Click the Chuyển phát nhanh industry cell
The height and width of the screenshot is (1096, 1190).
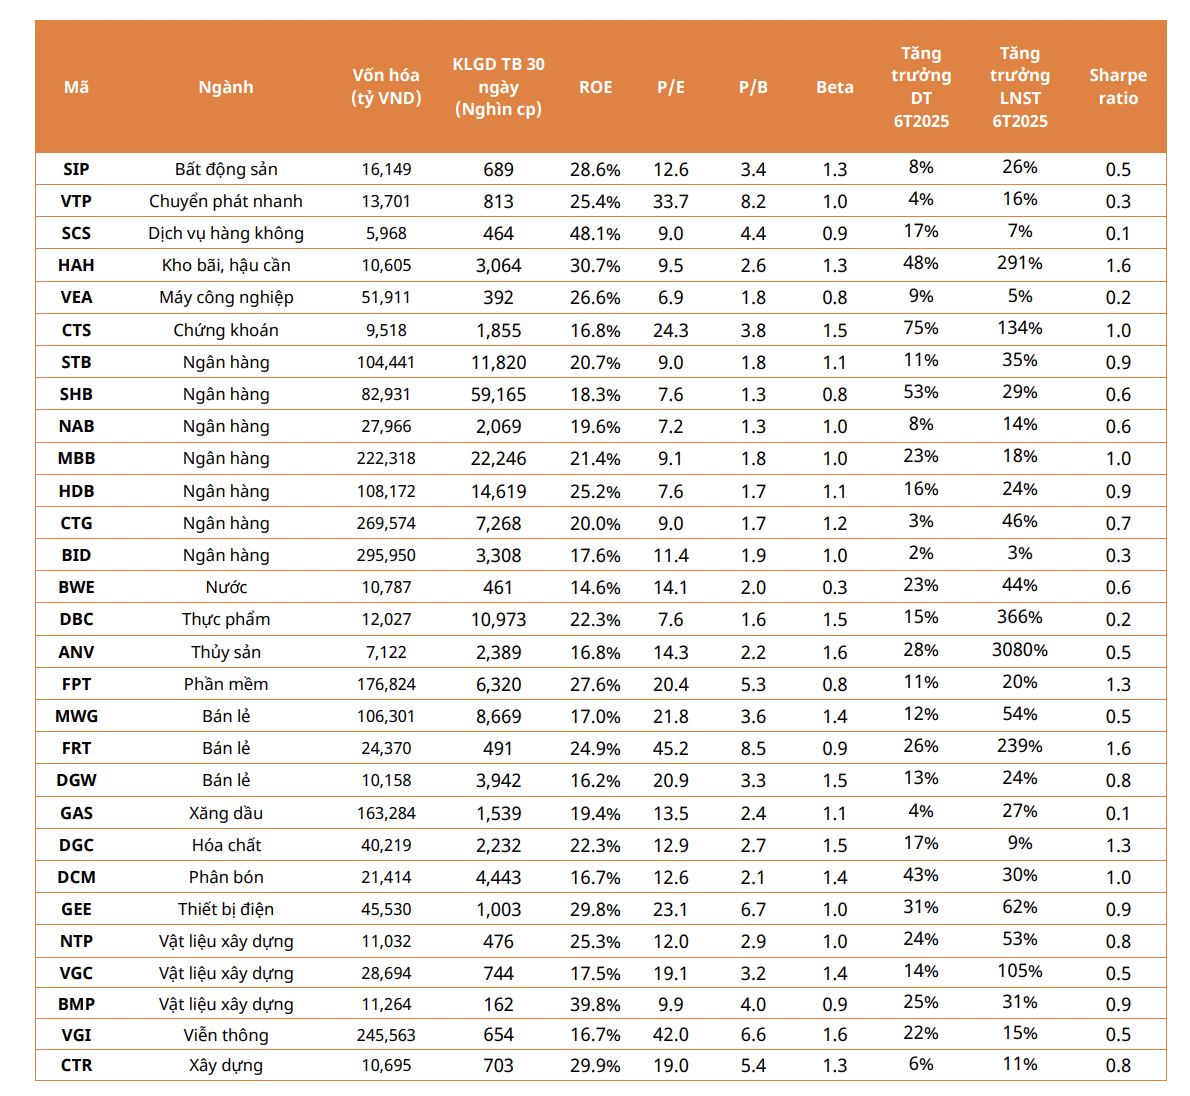(226, 201)
